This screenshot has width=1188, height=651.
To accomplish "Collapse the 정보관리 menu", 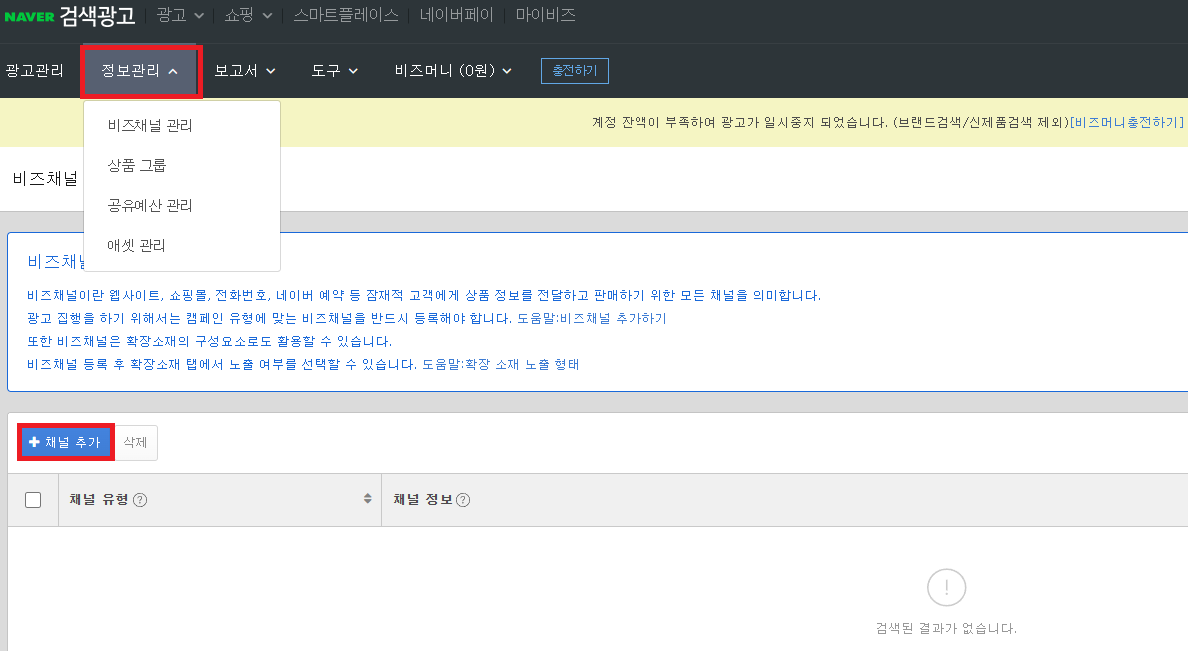I will pyautogui.click(x=140, y=70).
